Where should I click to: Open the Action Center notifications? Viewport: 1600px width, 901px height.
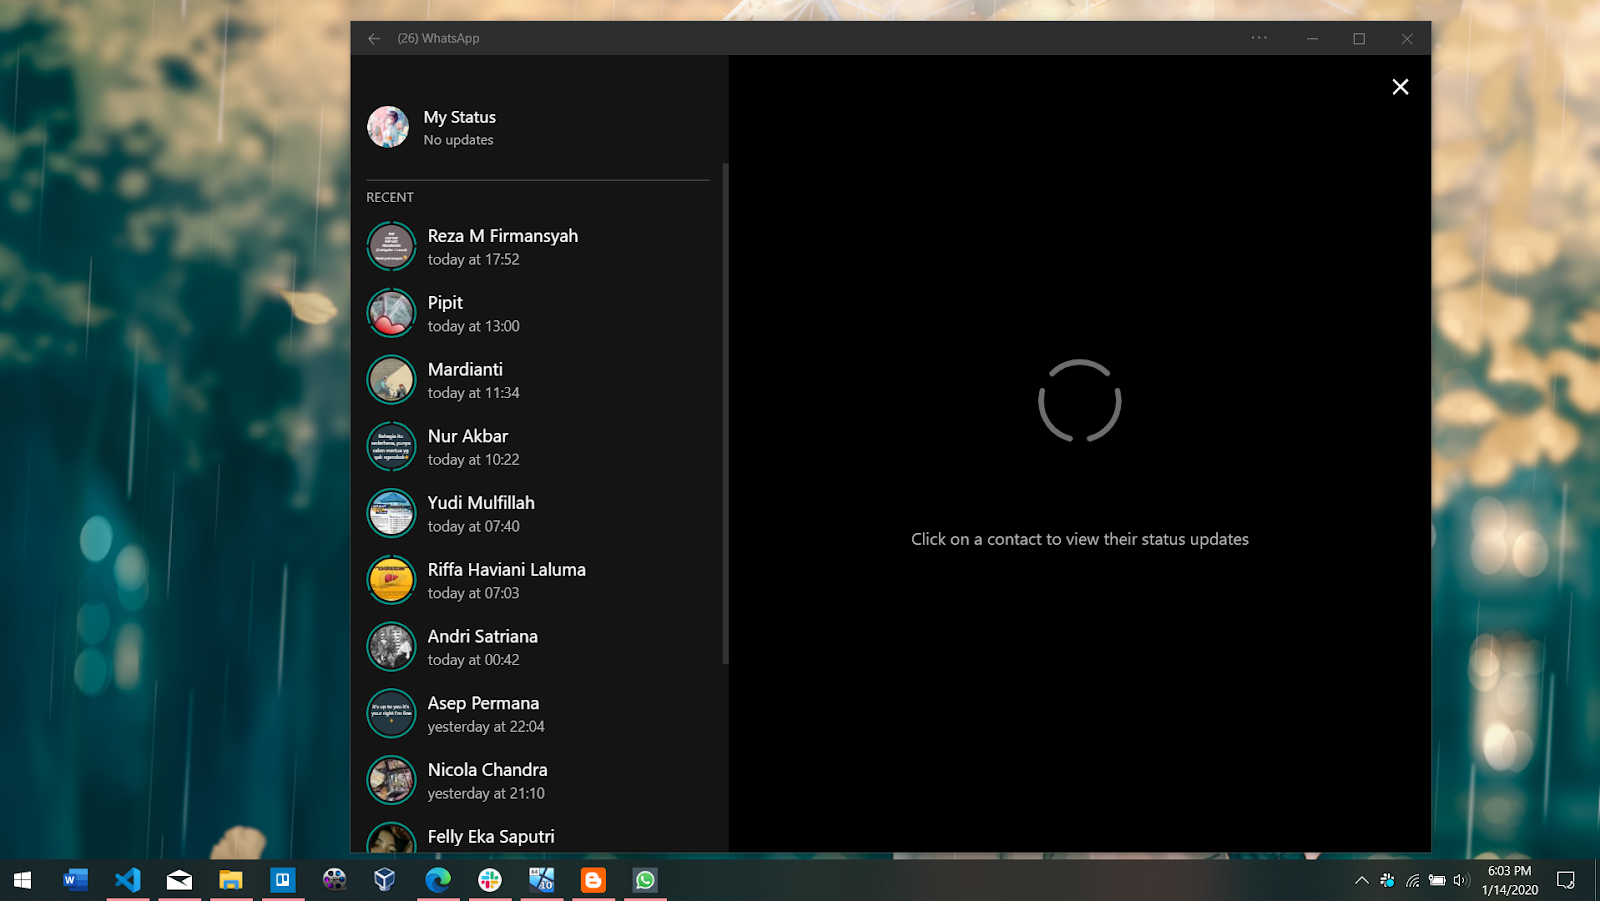click(x=1566, y=881)
